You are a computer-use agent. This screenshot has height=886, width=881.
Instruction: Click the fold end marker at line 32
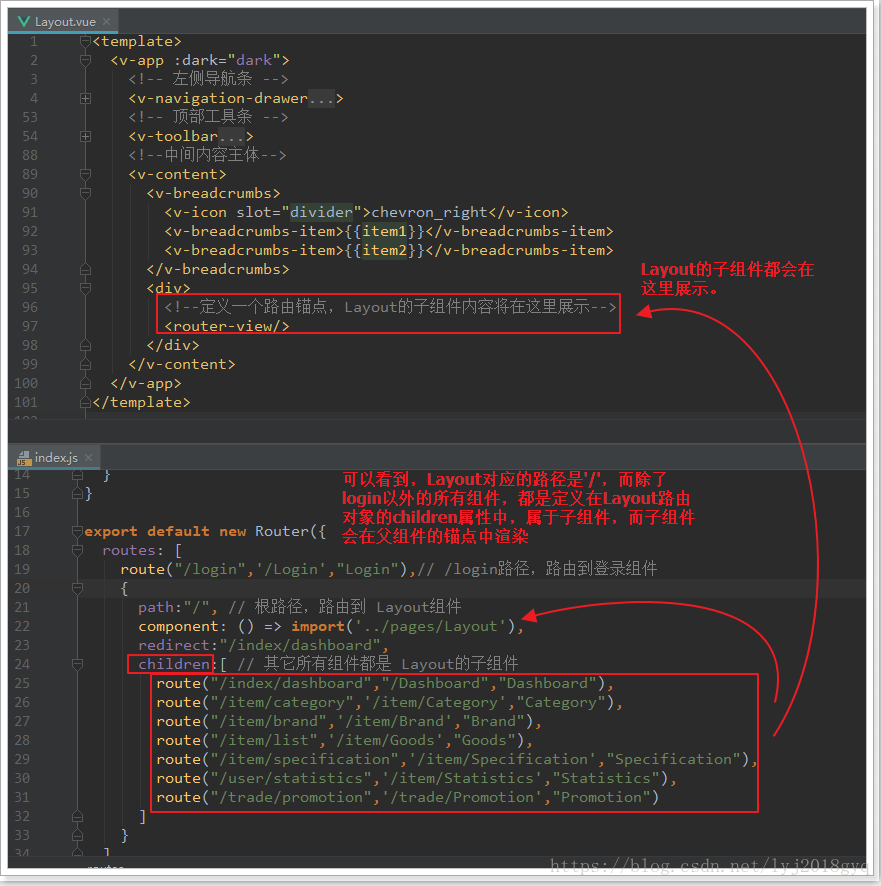click(77, 816)
